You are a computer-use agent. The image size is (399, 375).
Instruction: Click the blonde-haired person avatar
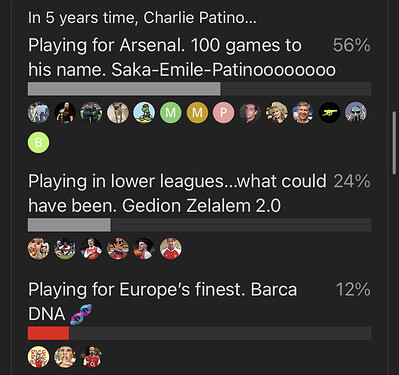point(277,113)
